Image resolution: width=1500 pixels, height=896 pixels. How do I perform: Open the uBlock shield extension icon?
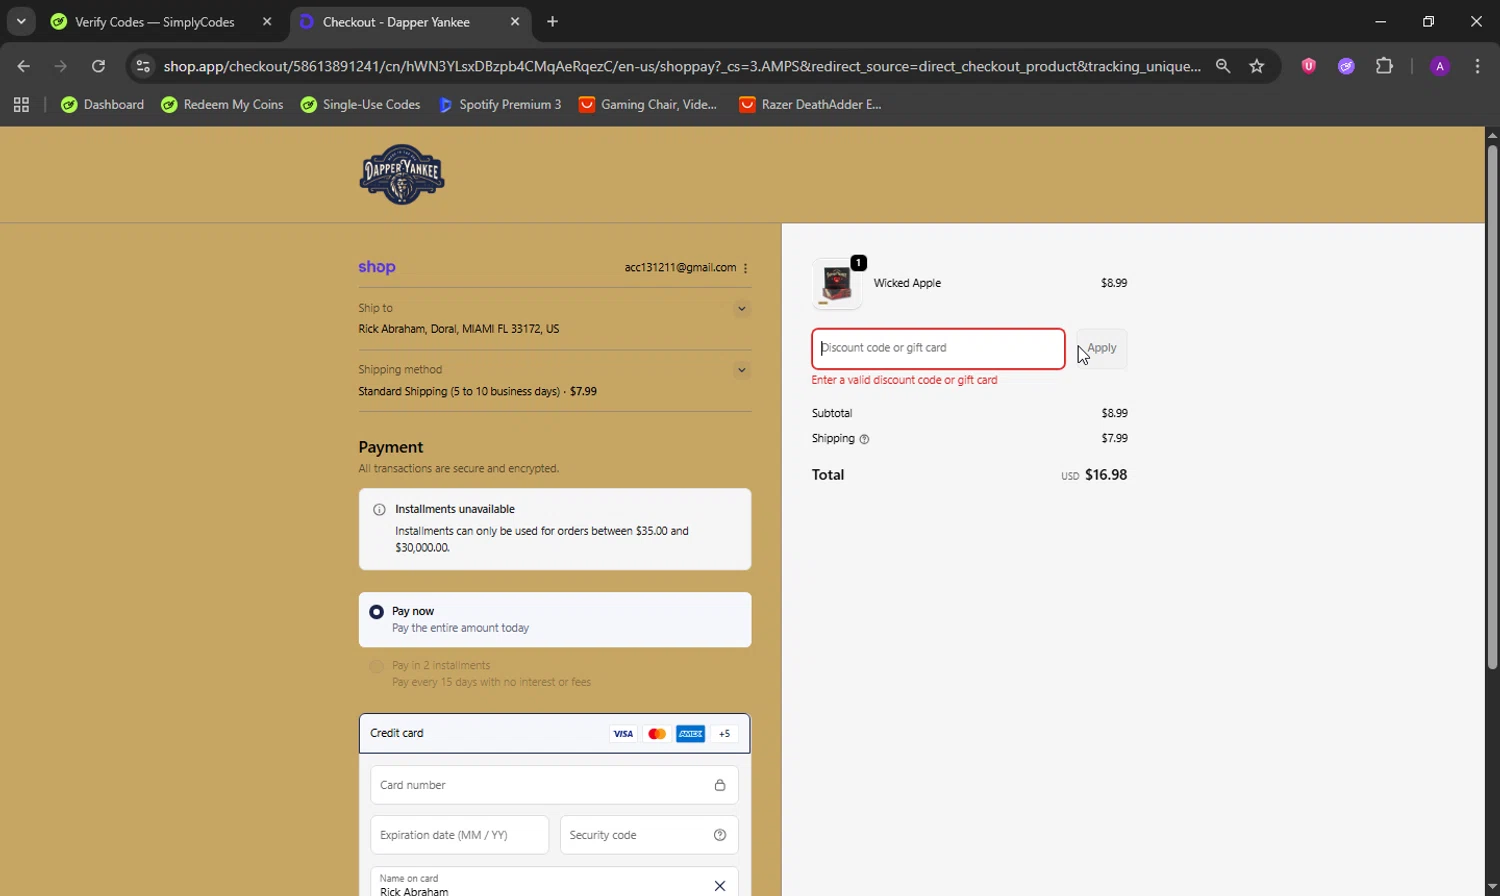1308,66
